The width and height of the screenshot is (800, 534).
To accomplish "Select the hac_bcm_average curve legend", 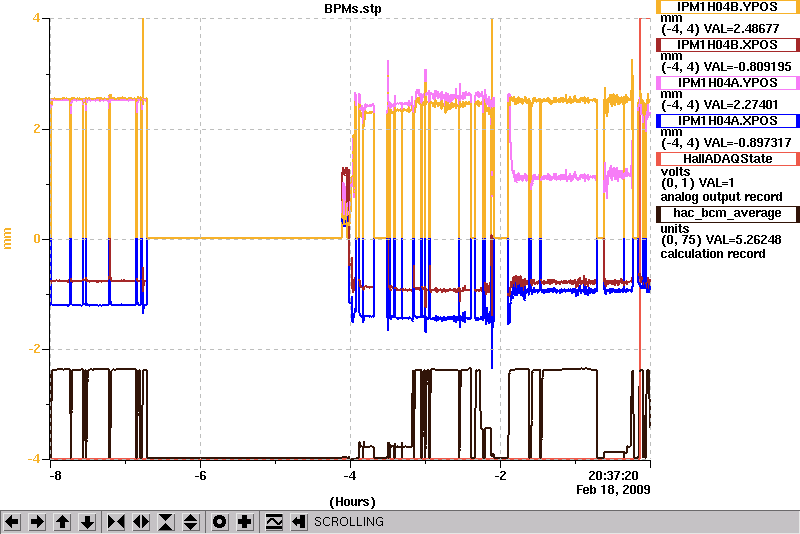I will pos(728,213).
